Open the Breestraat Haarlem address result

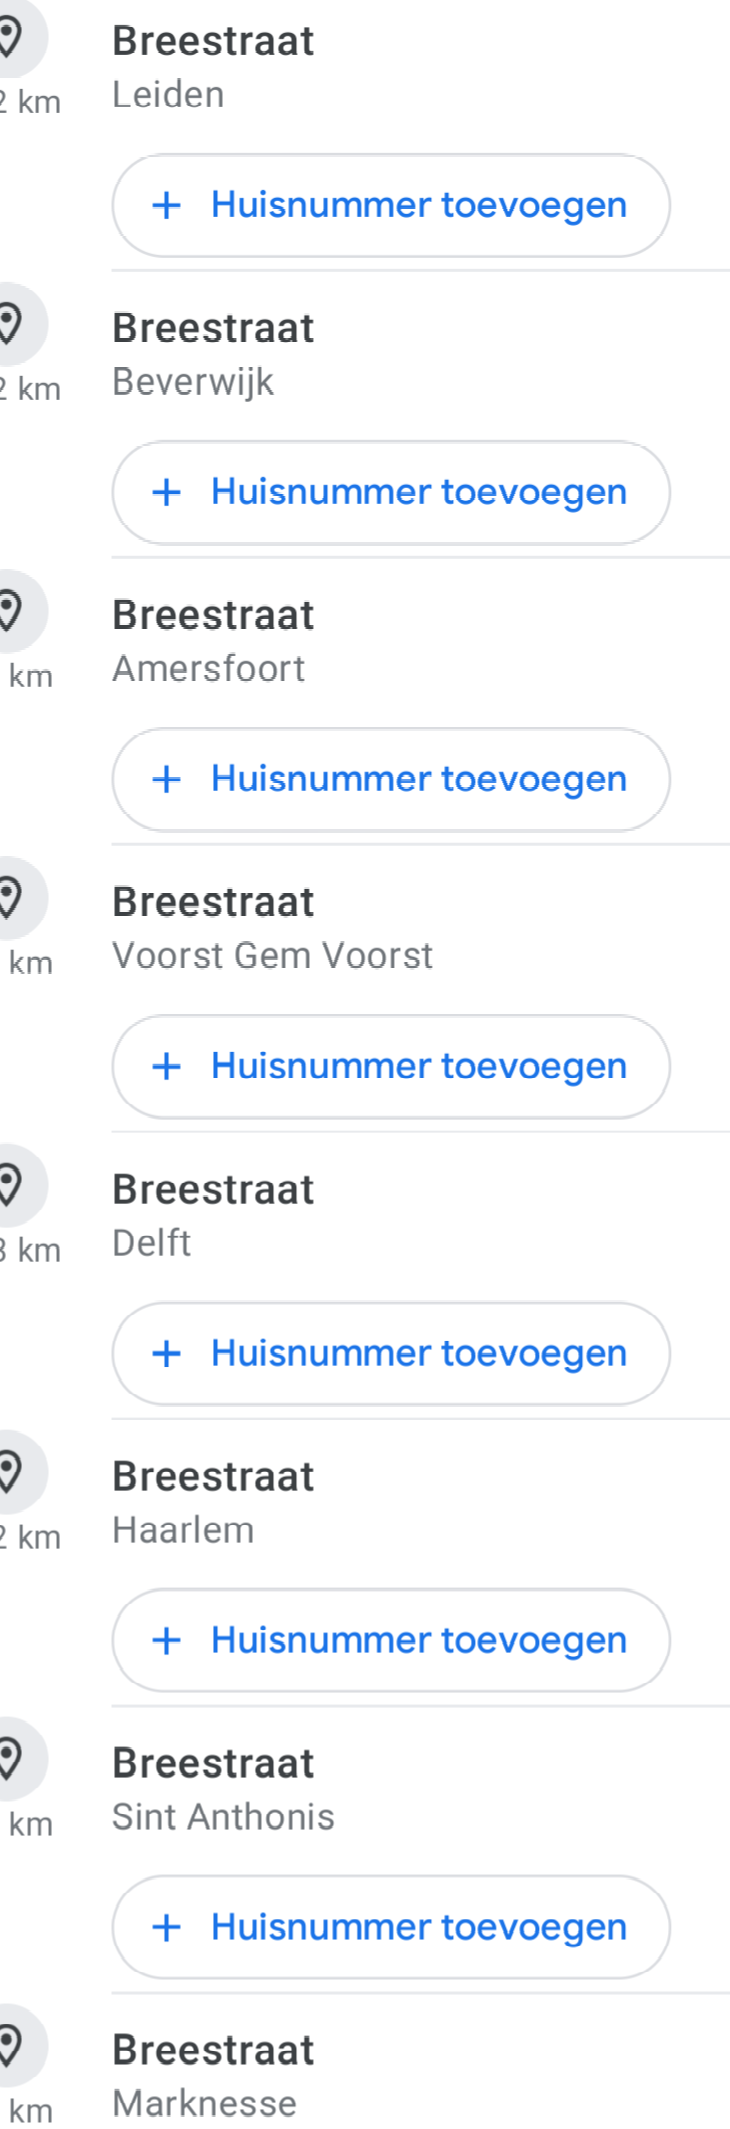point(213,1501)
